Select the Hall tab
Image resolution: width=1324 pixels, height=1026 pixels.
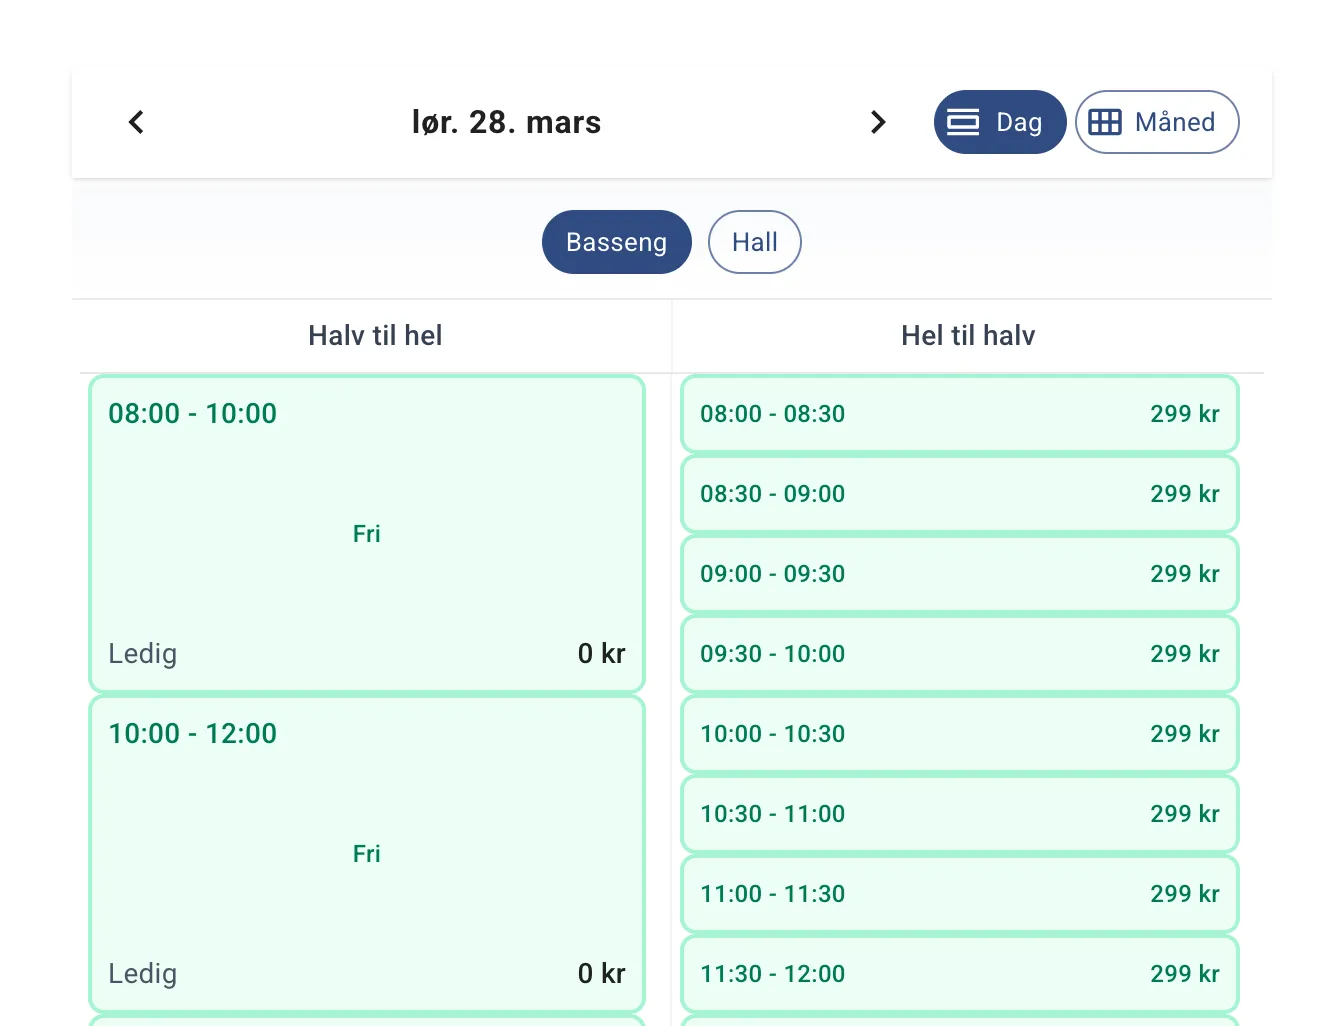tap(754, 242)
